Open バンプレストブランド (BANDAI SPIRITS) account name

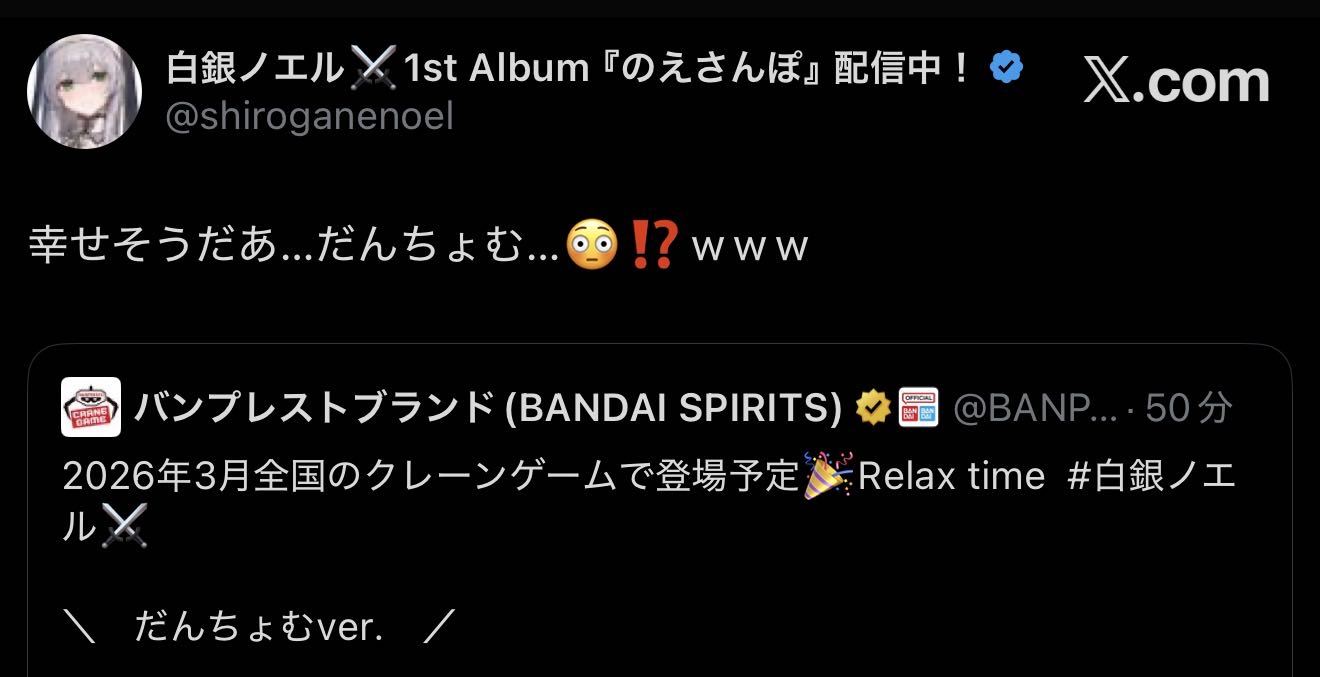pos(488,407)
